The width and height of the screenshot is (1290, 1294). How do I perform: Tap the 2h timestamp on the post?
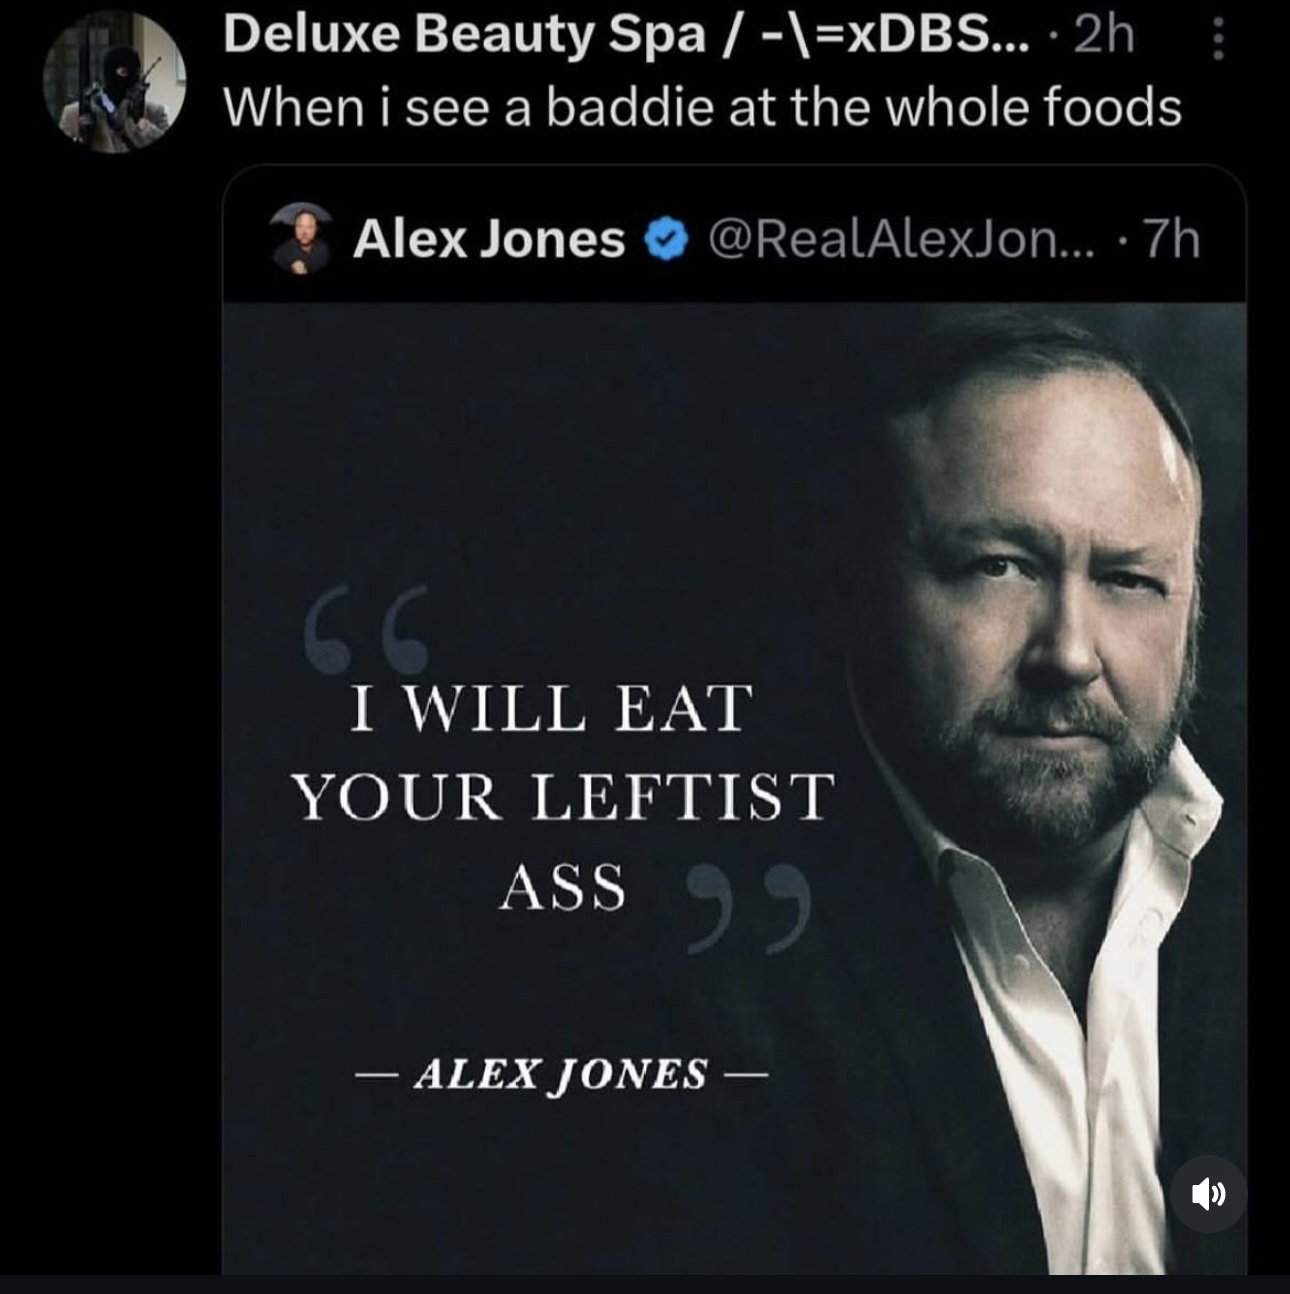[1104, 34]
